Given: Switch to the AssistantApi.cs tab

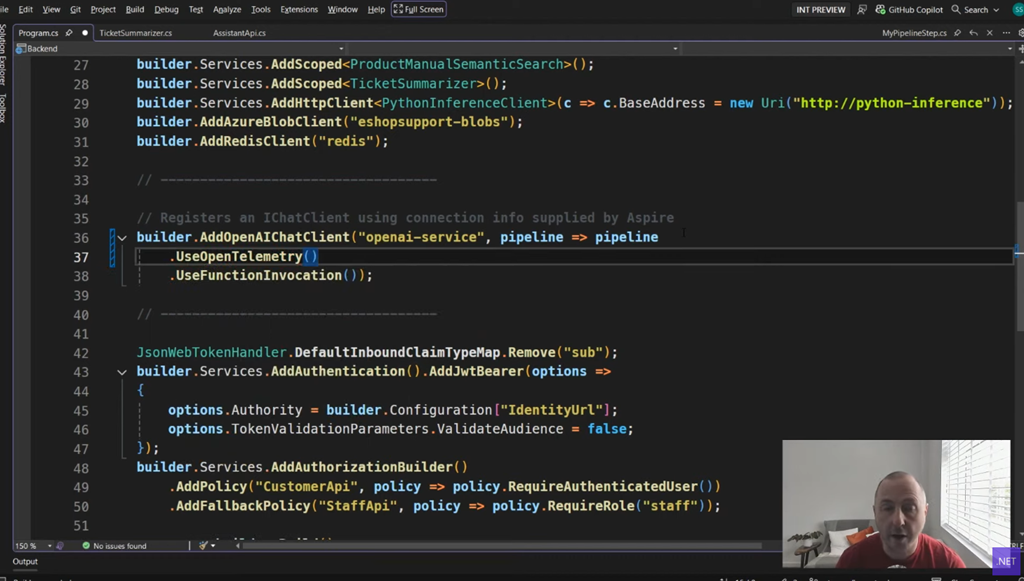Looking at the screenshot, I should tap(239, 33).
